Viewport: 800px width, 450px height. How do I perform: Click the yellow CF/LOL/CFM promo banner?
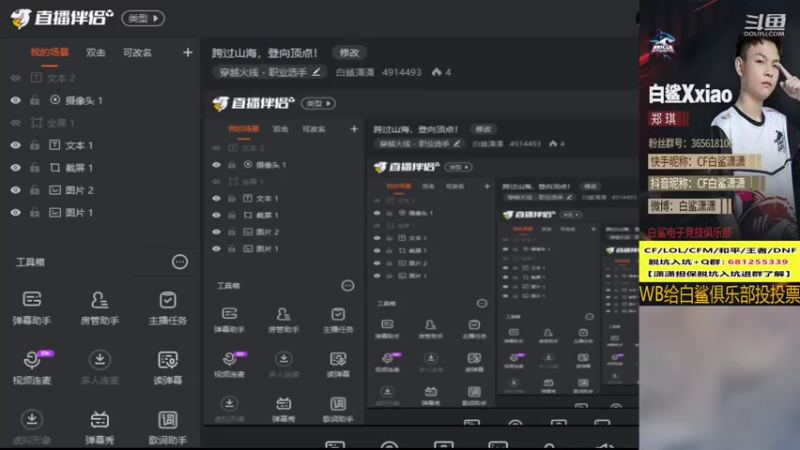719,262
